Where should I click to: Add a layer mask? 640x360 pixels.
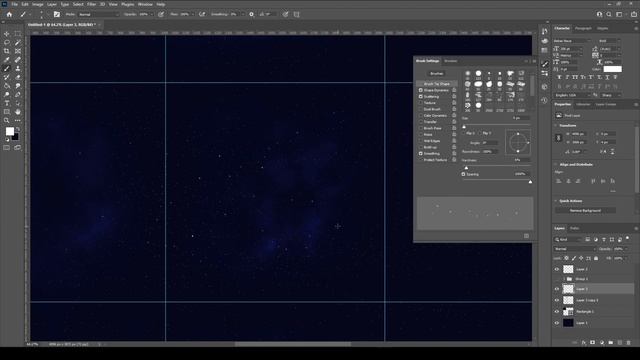[593, 343]
